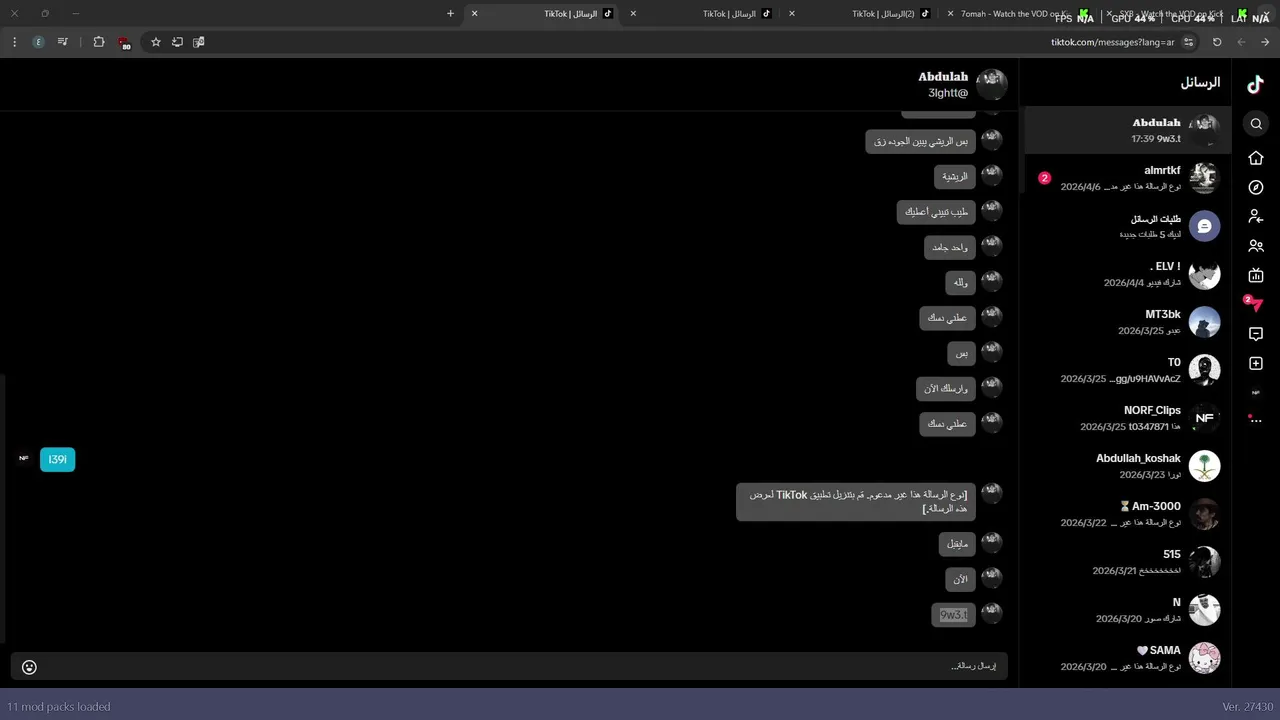Open the Friends icon in sidebar
This screenshot has height=720, width=1280.
(1256, 246)
